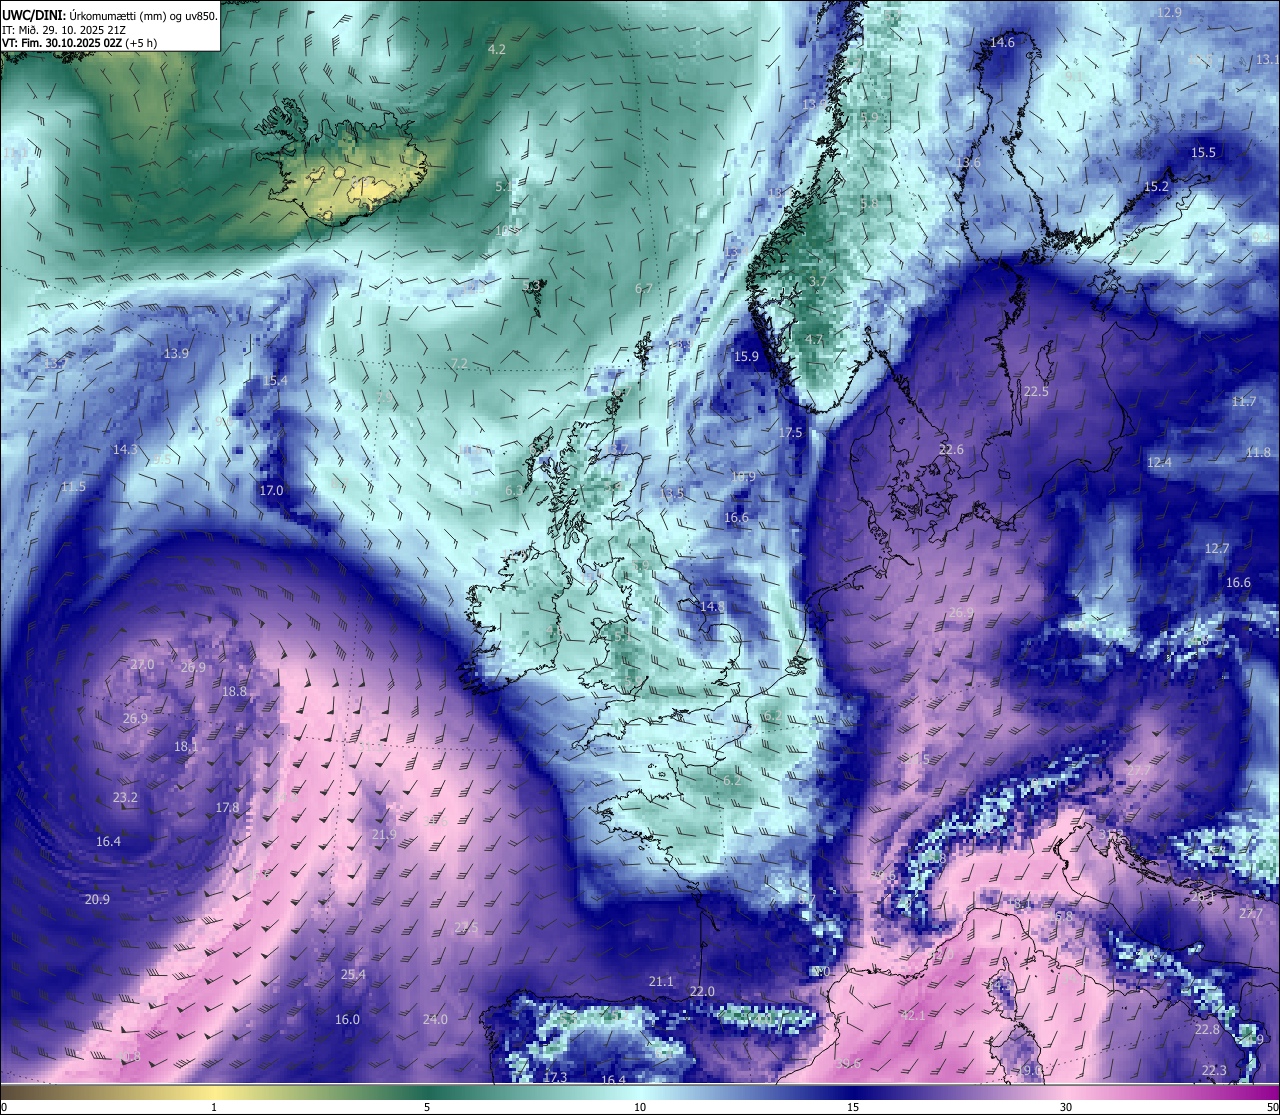1280x1115 pixels.
Task: Click the '10' tick on the colour scale
Action: pyautogui.click(x=640, y=1107)
